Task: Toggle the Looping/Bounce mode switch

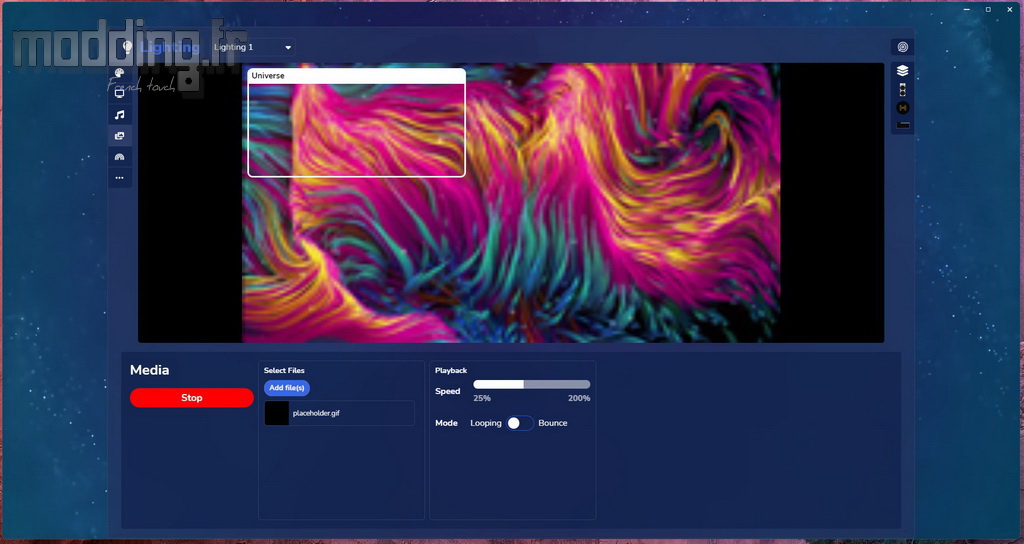Action: pos(520,423)
